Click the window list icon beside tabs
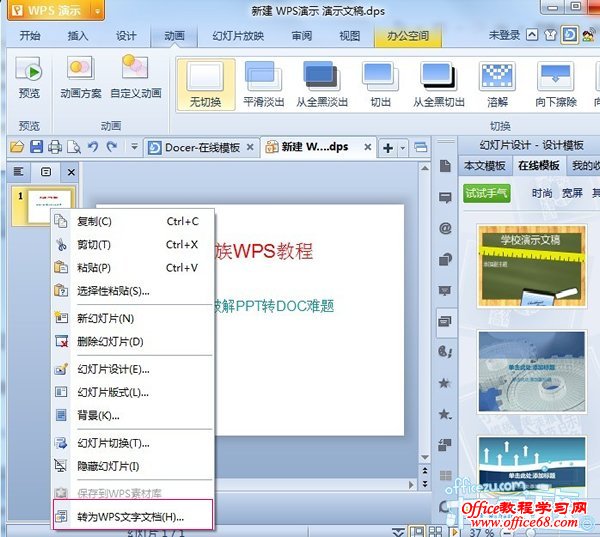Screen dimensions: 600x537 point(421,147)
